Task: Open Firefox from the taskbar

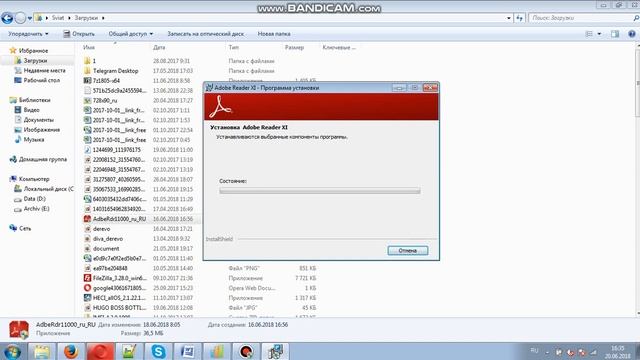Action: (x=71, y=352)
